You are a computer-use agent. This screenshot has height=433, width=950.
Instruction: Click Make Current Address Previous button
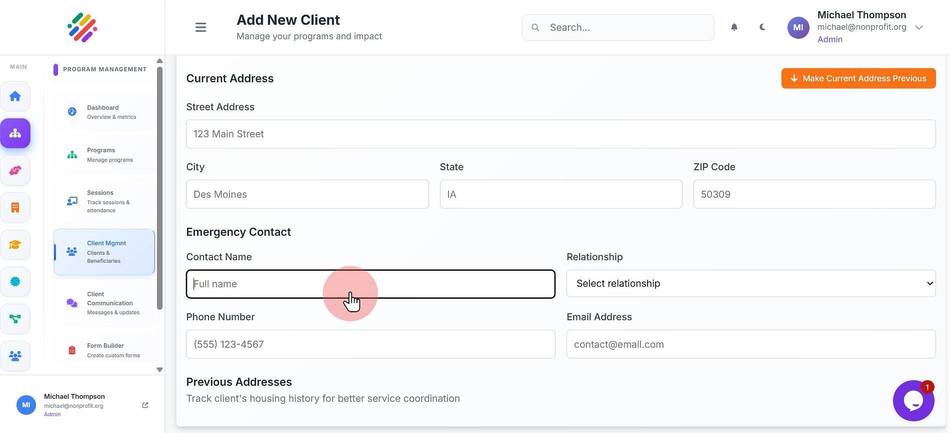tap(858, 78)
